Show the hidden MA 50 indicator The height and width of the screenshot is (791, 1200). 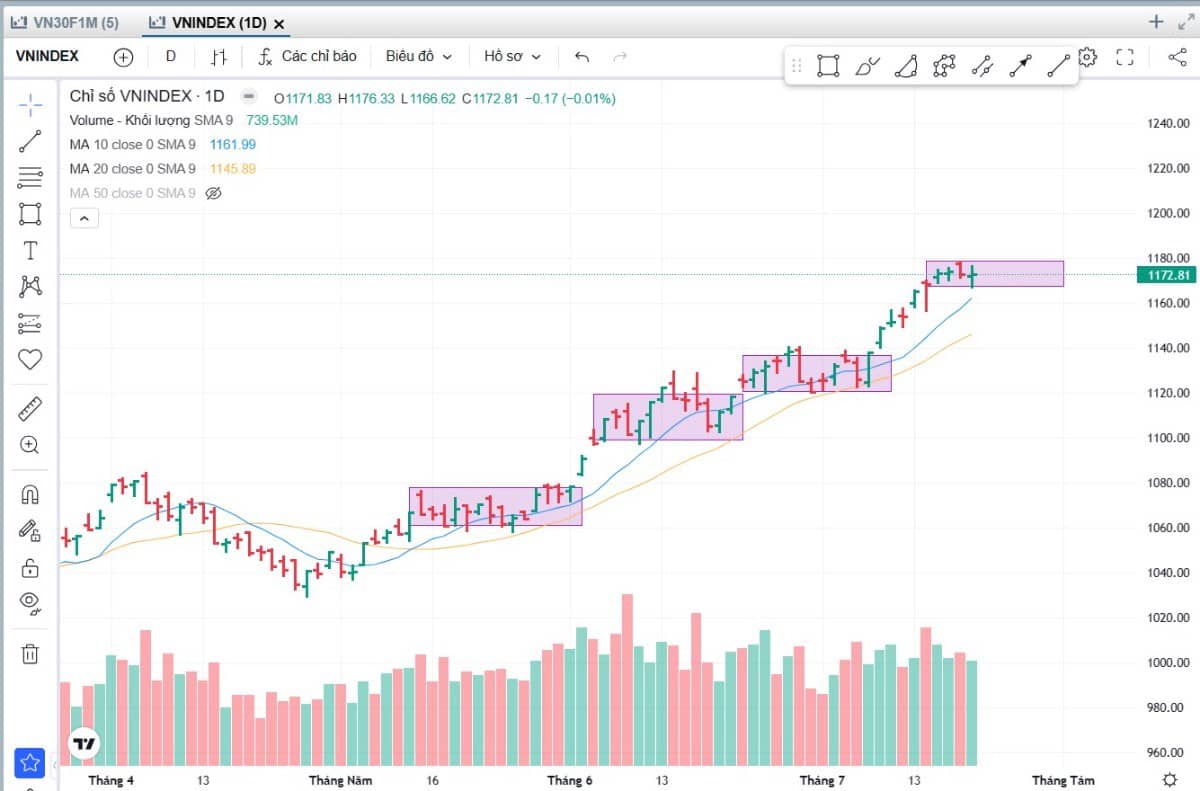tap(213, 193)
